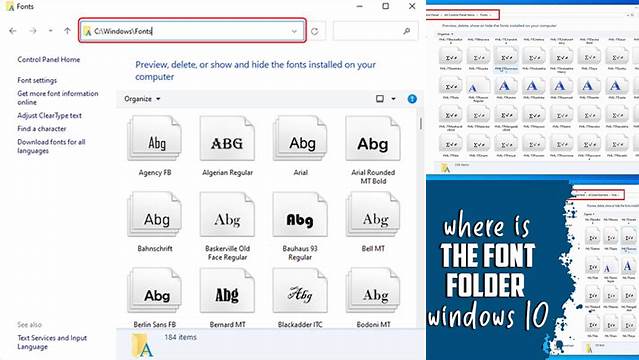Click the Forward navigation arrow
Viewport: 639px width, 360px height.
click(x=33, y=31)
